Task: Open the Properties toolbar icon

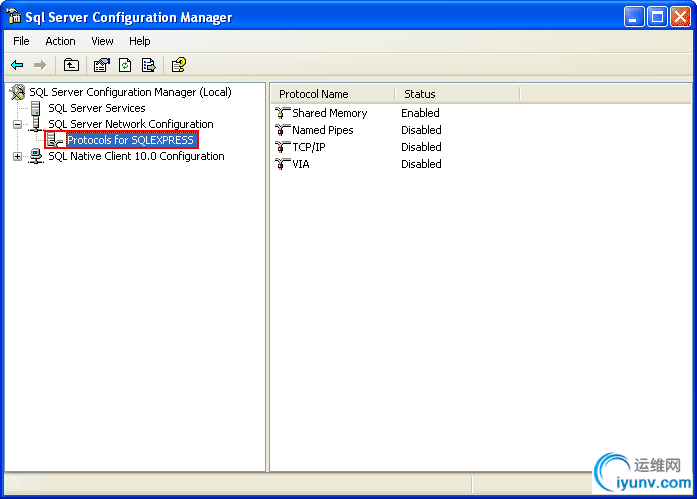Action: [x=101, y=65]
